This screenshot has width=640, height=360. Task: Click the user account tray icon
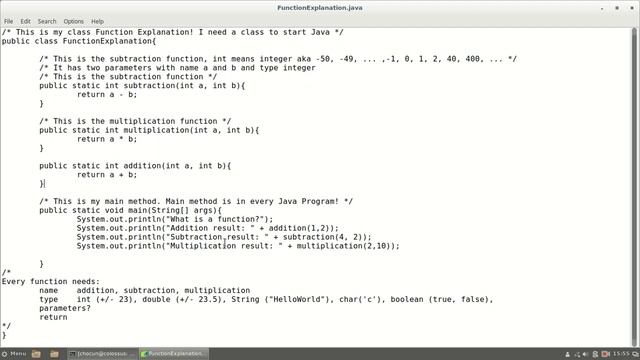[x=567, y=354]
